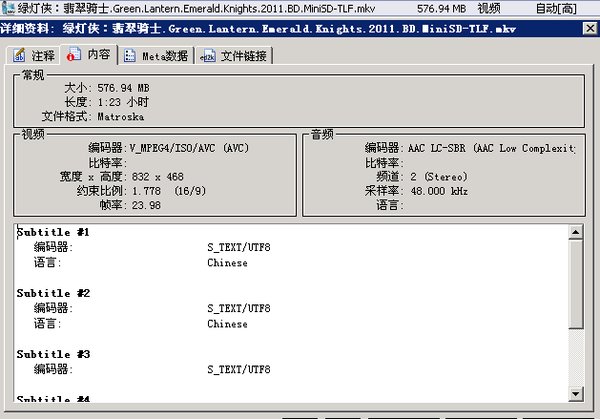Click the ed2k icon on 文件链接 tab
Viewport: 600px width, 419px height.
pos(208,56)
